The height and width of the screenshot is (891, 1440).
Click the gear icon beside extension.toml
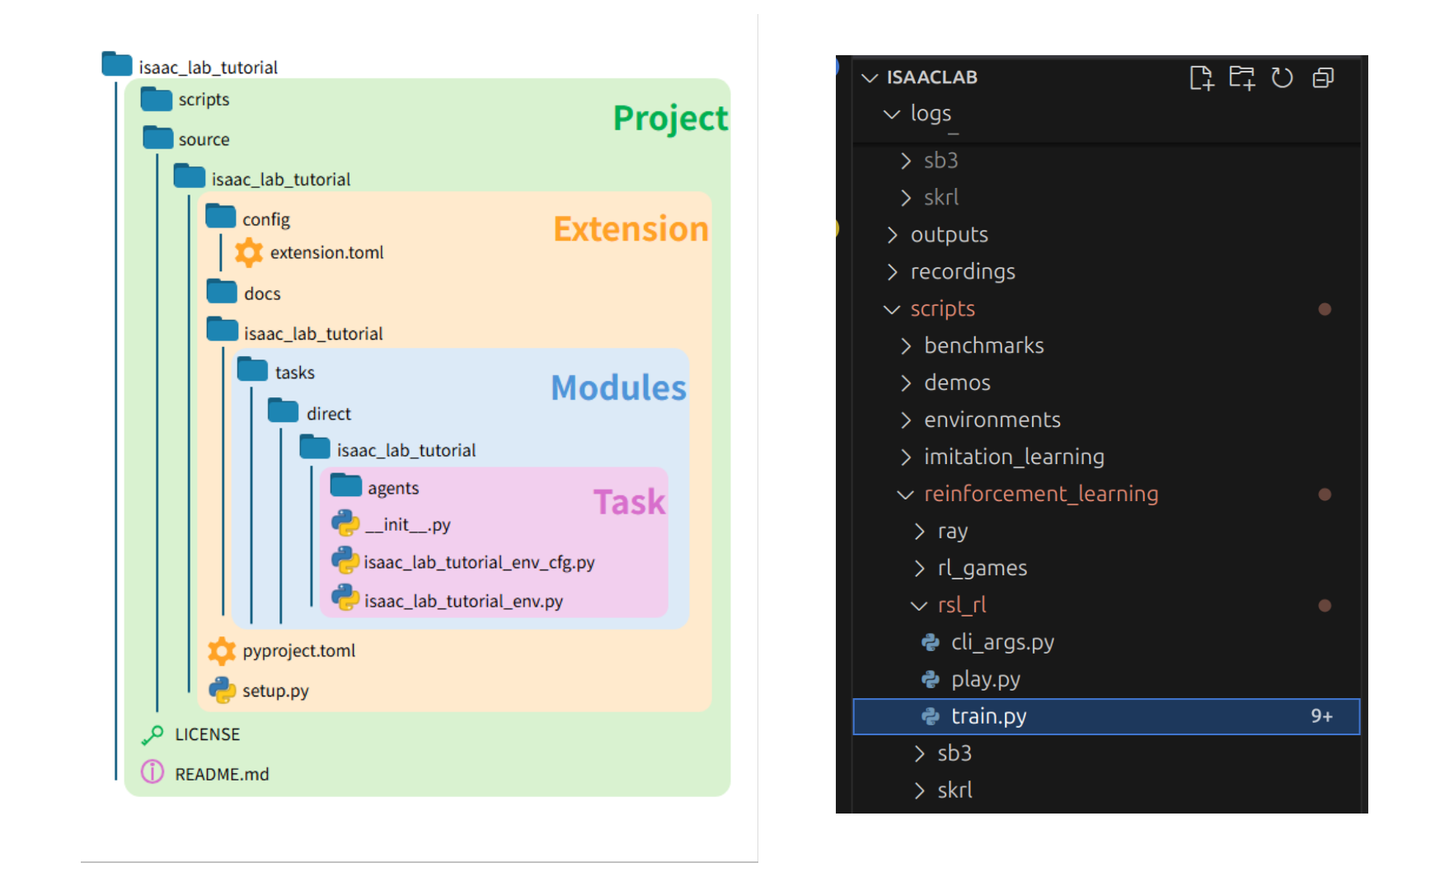tap(249, 252)
